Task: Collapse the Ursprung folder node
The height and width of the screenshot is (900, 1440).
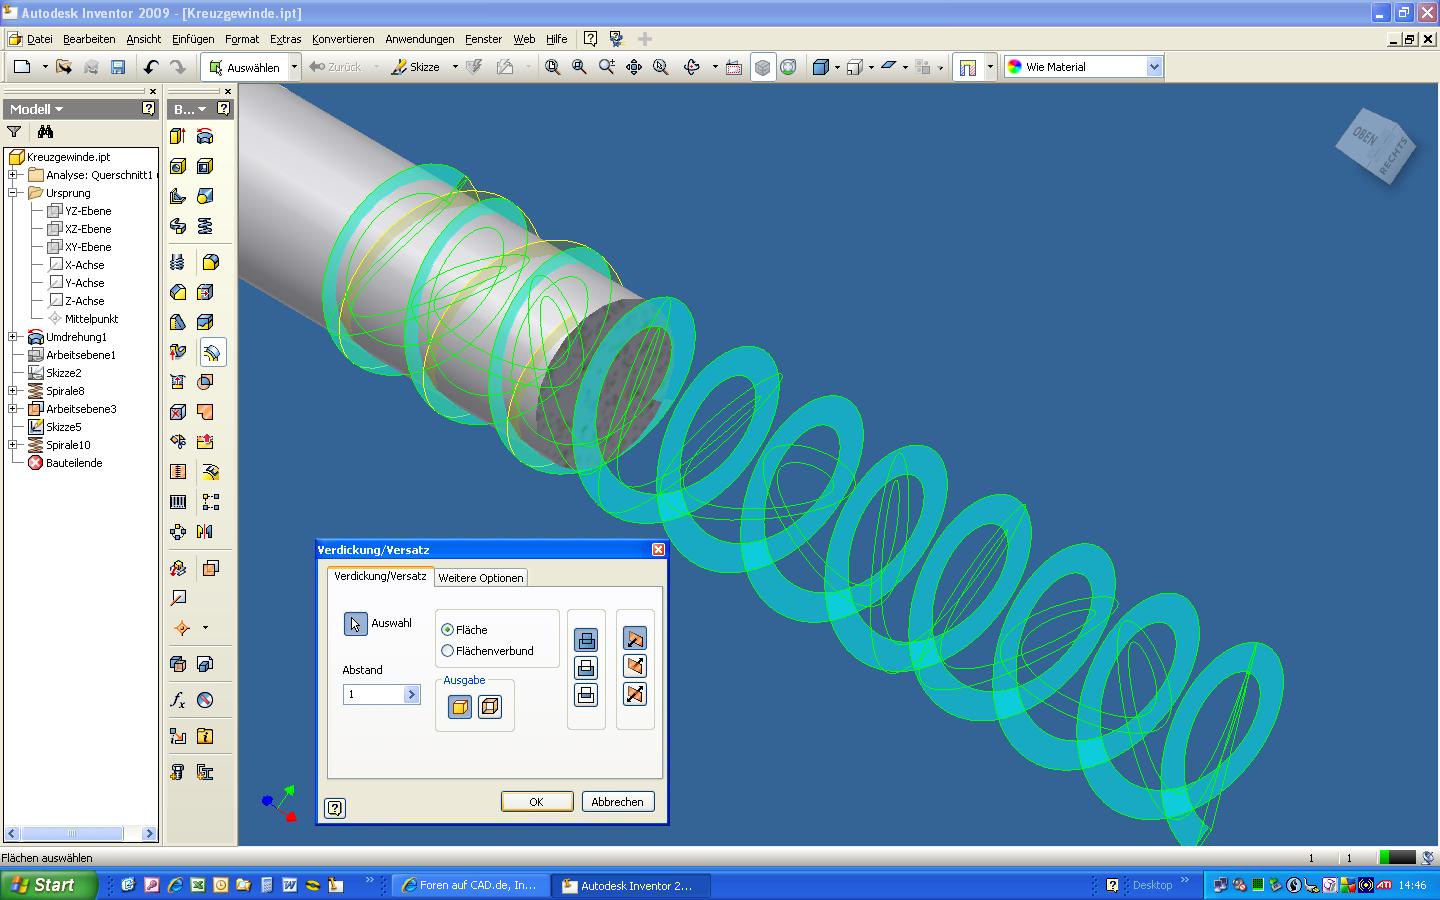Action: pos(13,193)
